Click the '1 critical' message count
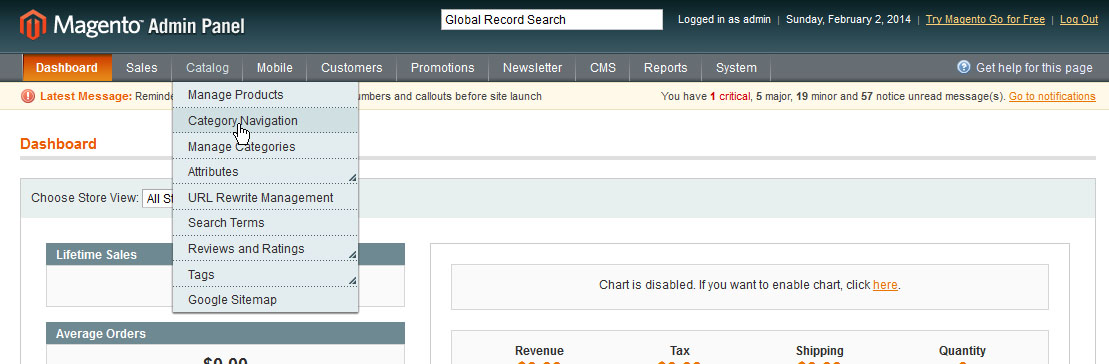 [730, 96]
